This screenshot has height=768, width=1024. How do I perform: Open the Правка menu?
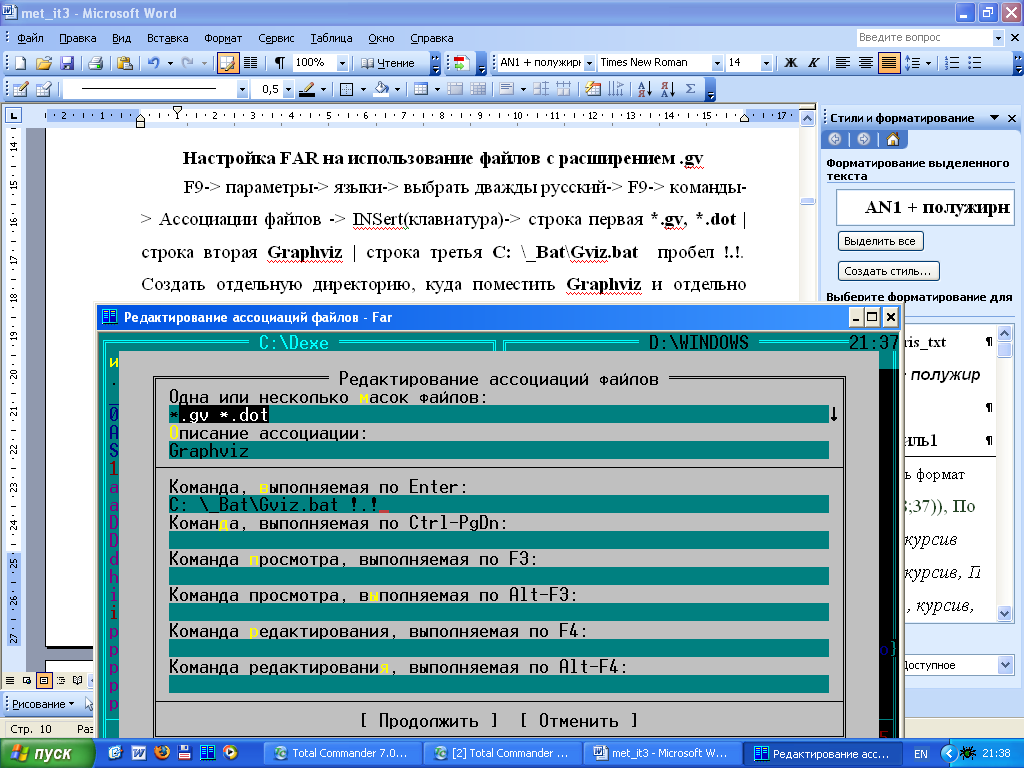(78, 38)
